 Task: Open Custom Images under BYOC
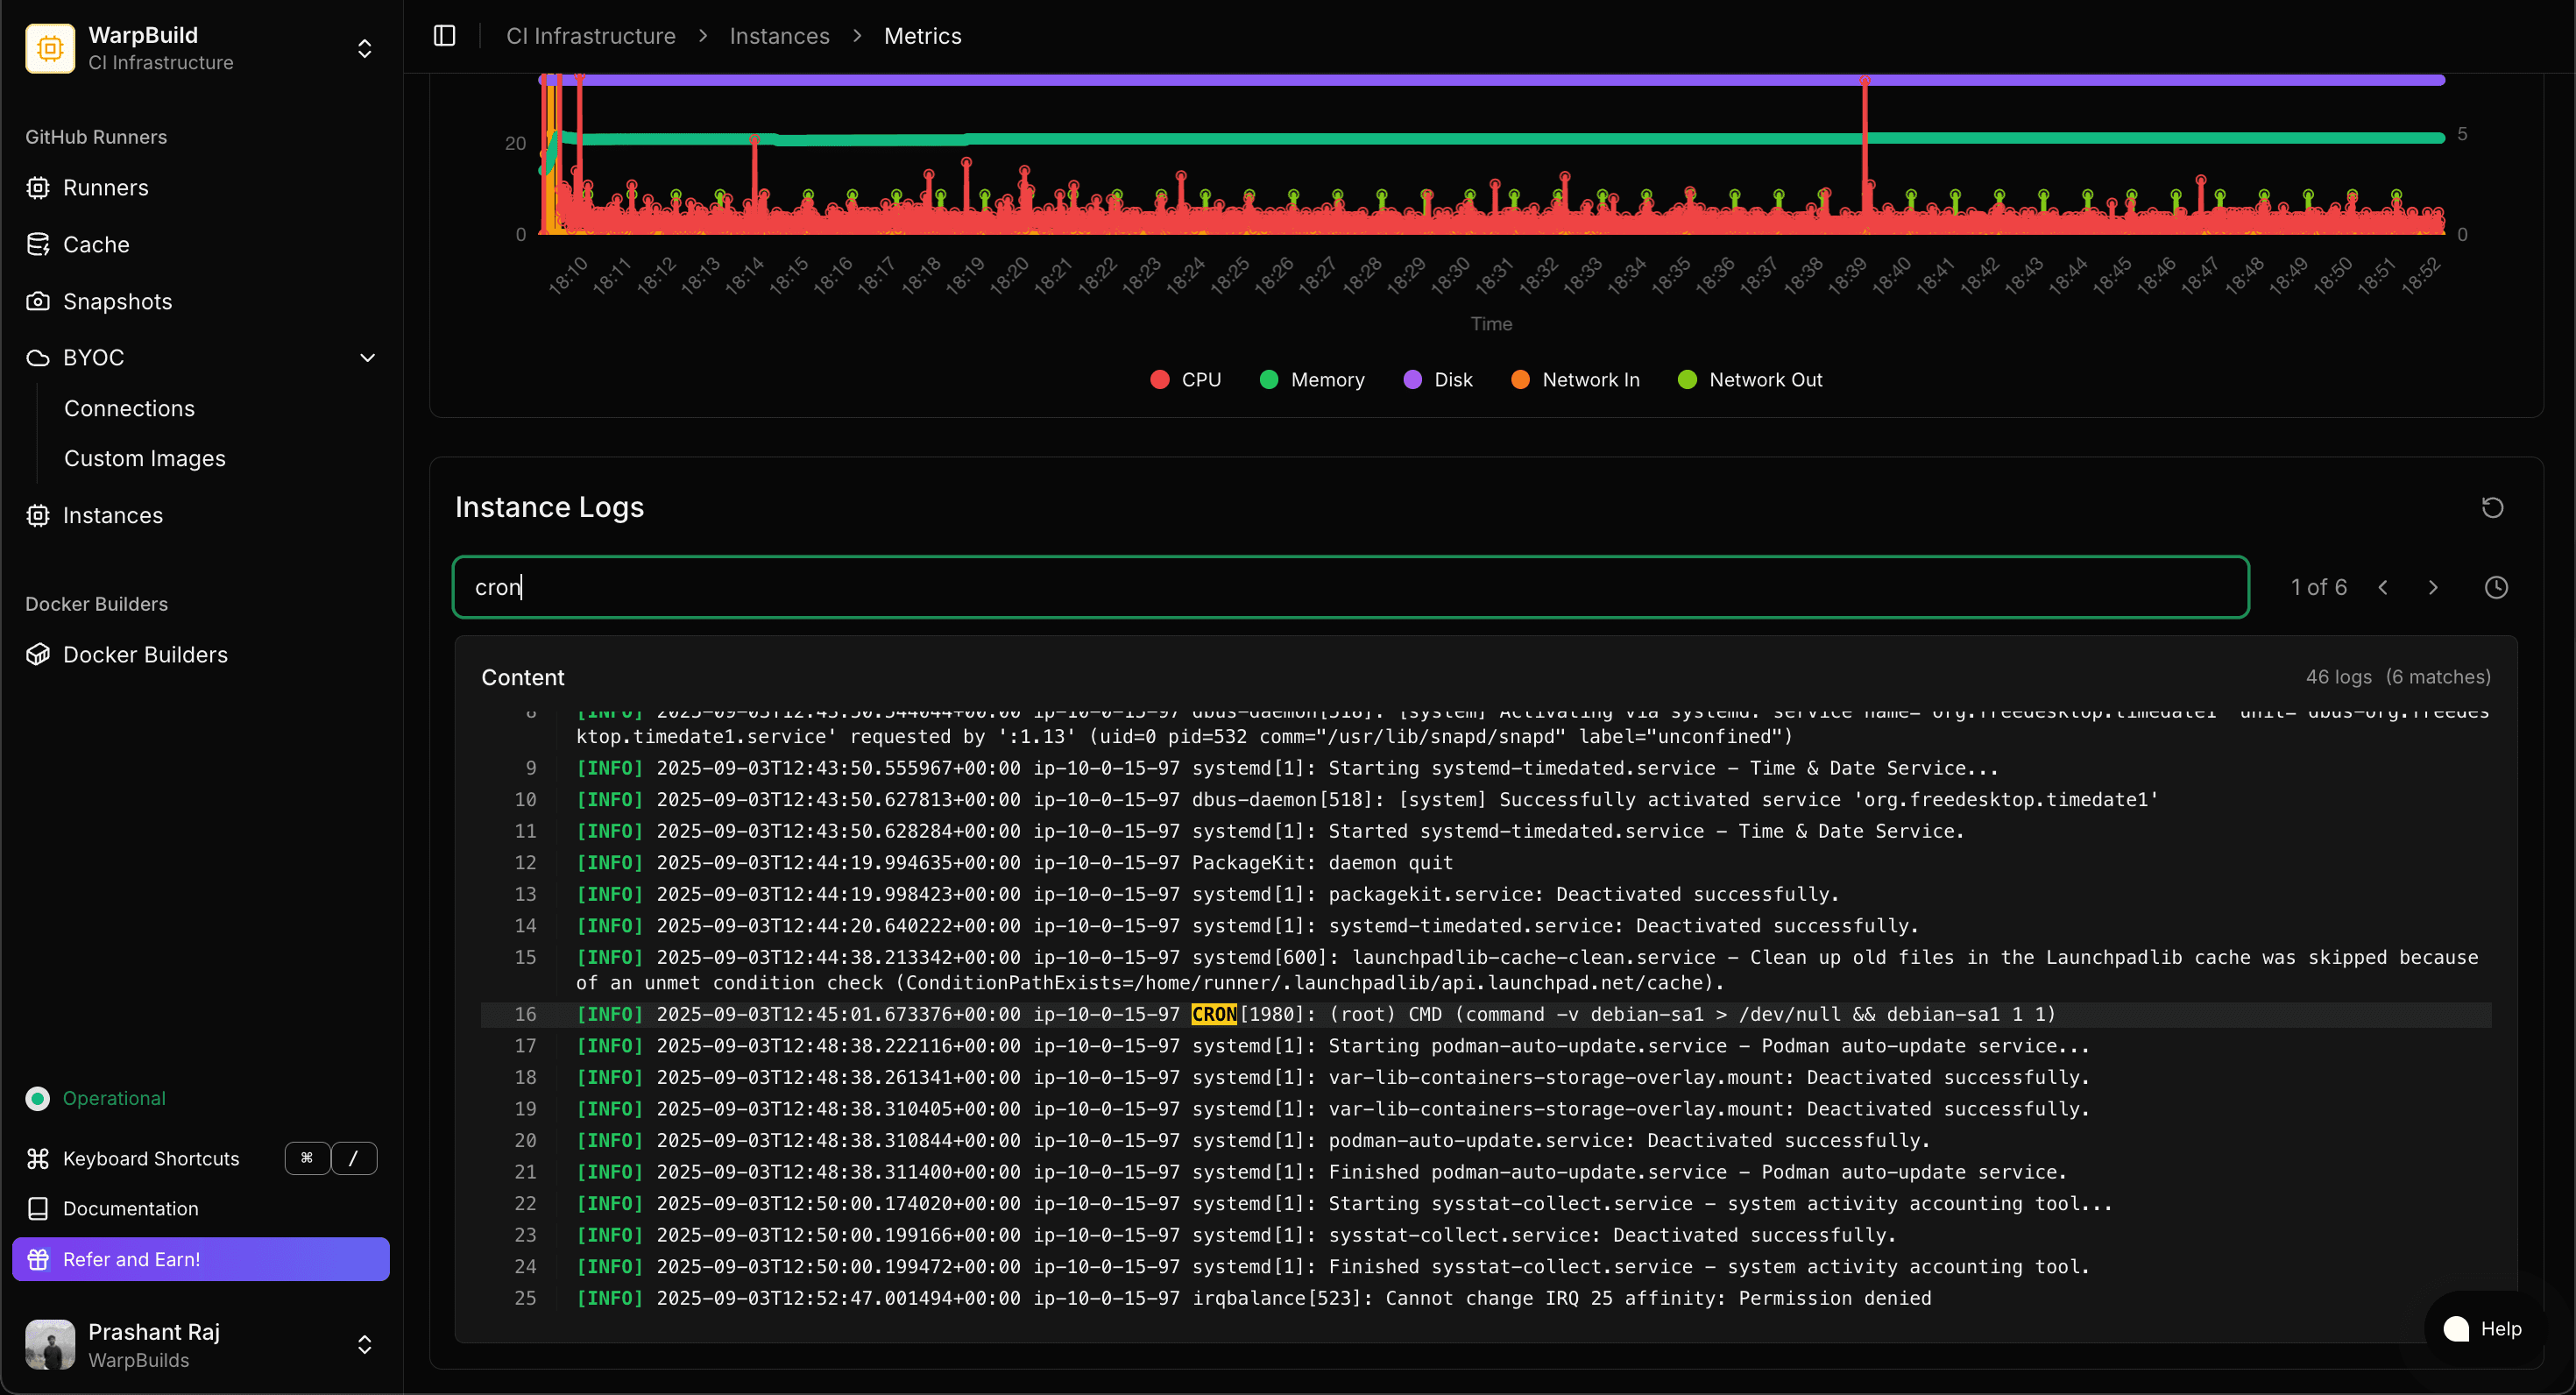tap(145, 458)
